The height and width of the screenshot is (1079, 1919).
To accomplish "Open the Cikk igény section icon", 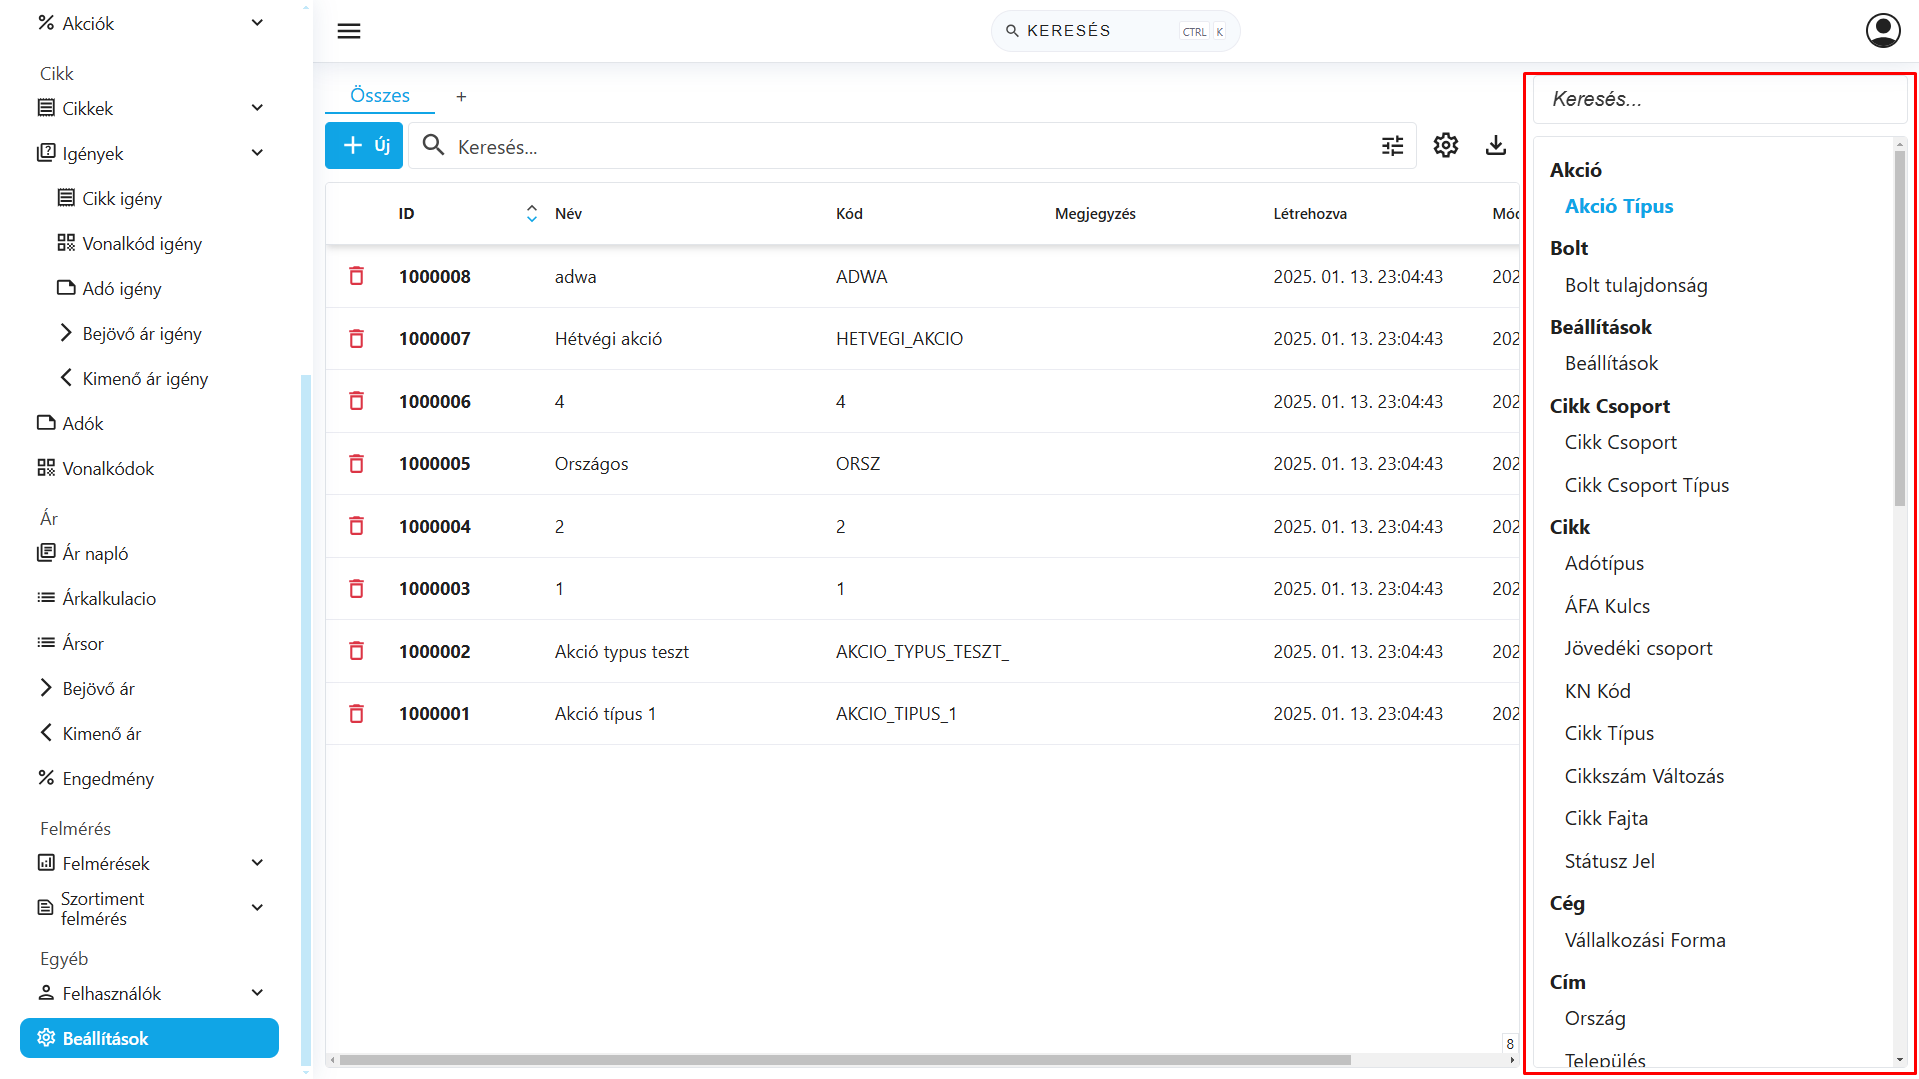I will [x=68, y=198].
